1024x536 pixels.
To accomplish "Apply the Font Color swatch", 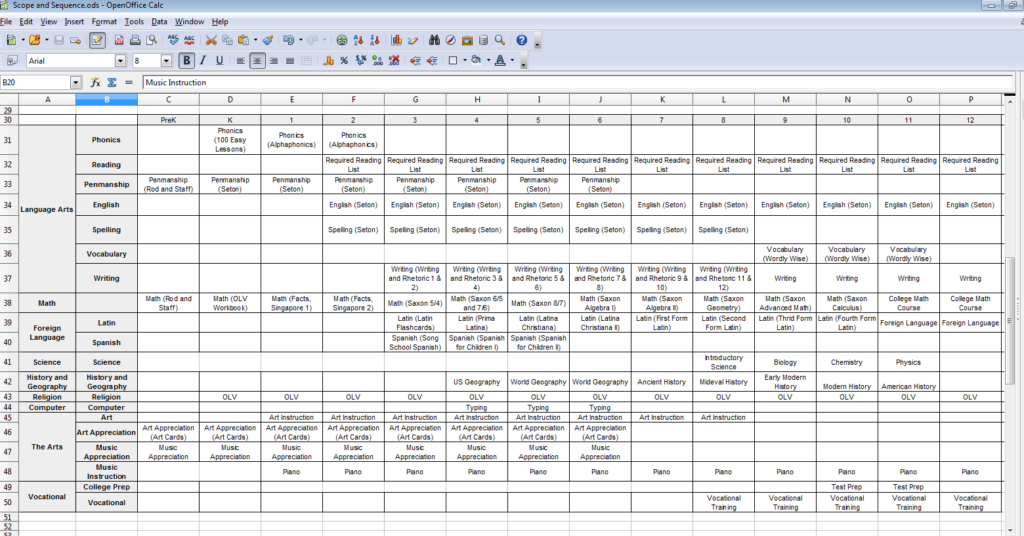I will (x=500, y=61).
